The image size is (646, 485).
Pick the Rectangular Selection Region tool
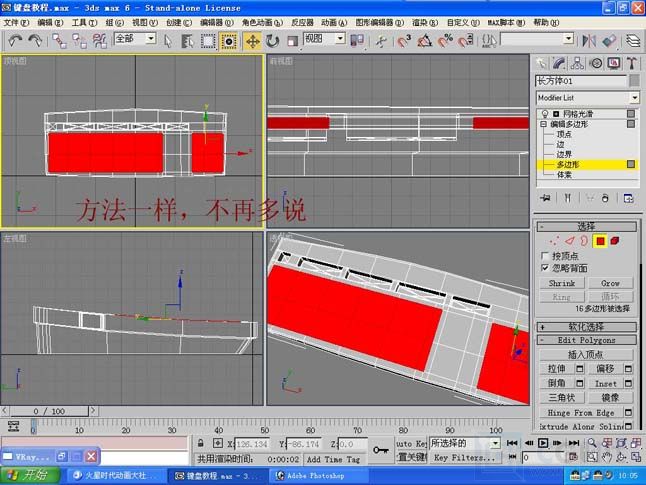[208, 41]
